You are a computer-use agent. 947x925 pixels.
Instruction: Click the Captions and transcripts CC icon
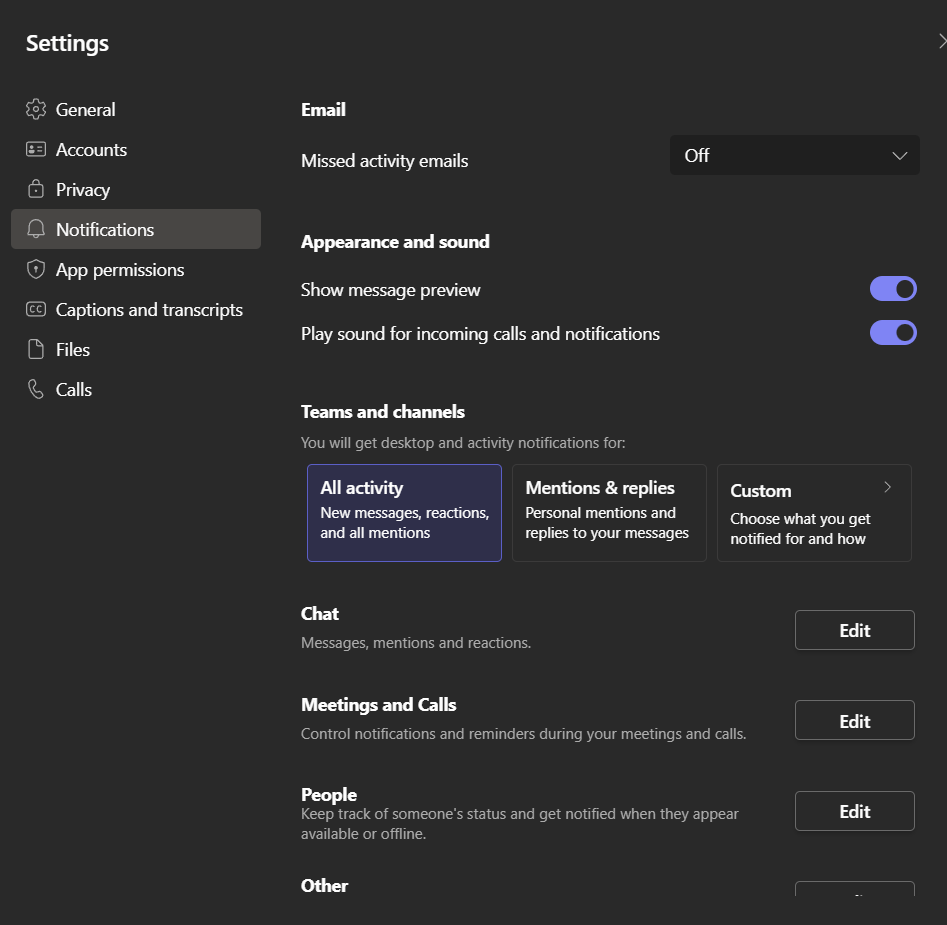click(x=36, y=309)
